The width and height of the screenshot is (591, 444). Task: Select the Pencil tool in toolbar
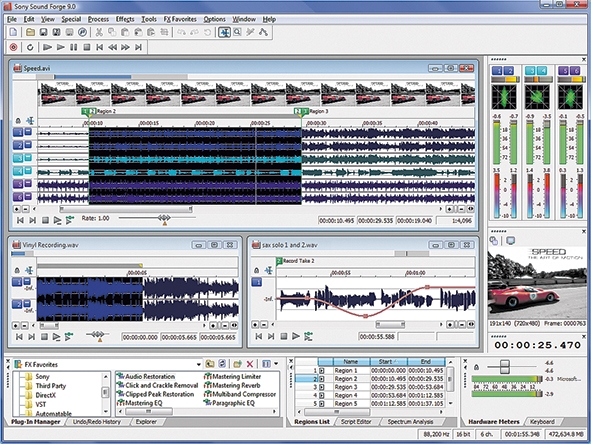250,32
